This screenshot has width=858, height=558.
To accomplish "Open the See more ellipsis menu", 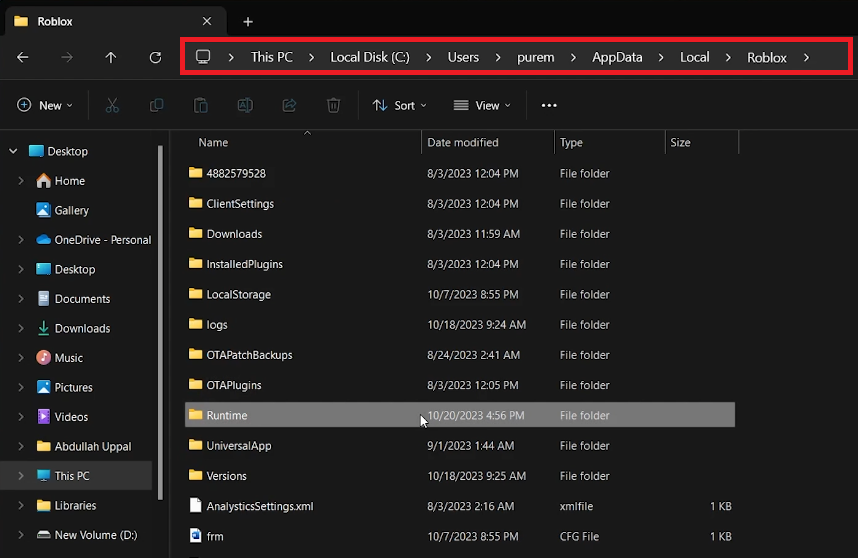I will click(549, 105).
